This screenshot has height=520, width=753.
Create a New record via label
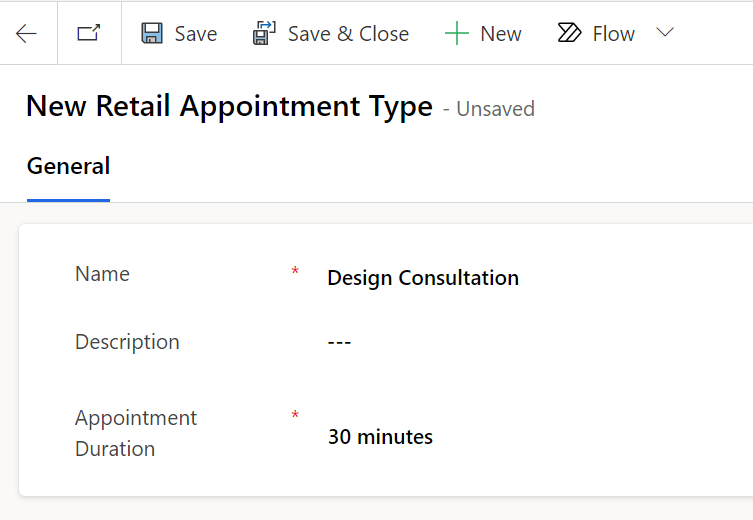coord(501,34)
